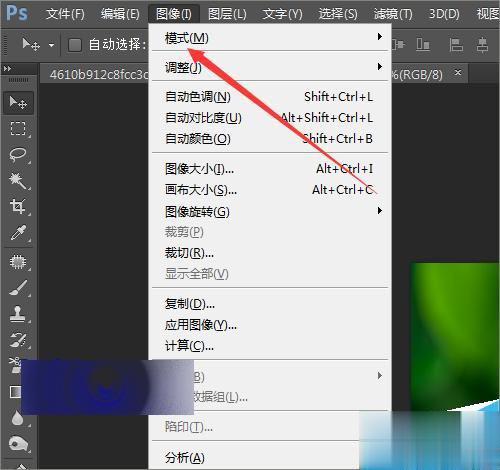This screenshot has width=500, height=470.
Task: Select the Rectangular Marquee tool
Action: click(18, 128)
